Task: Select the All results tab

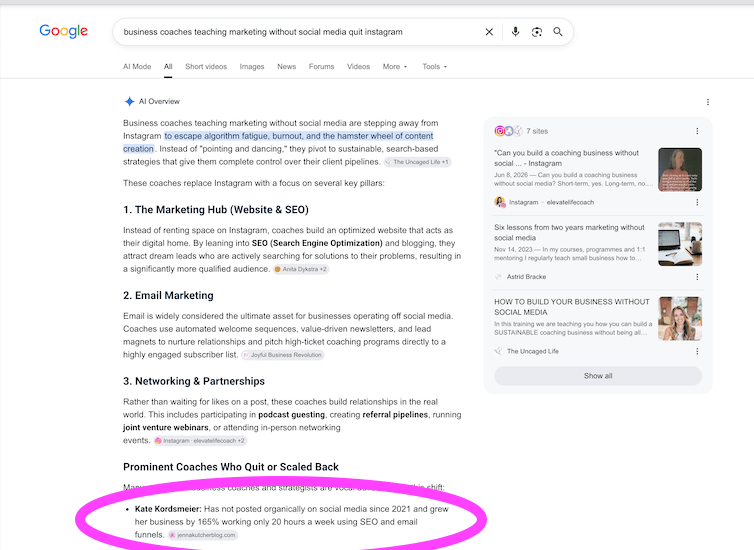Action: [168, 66]
